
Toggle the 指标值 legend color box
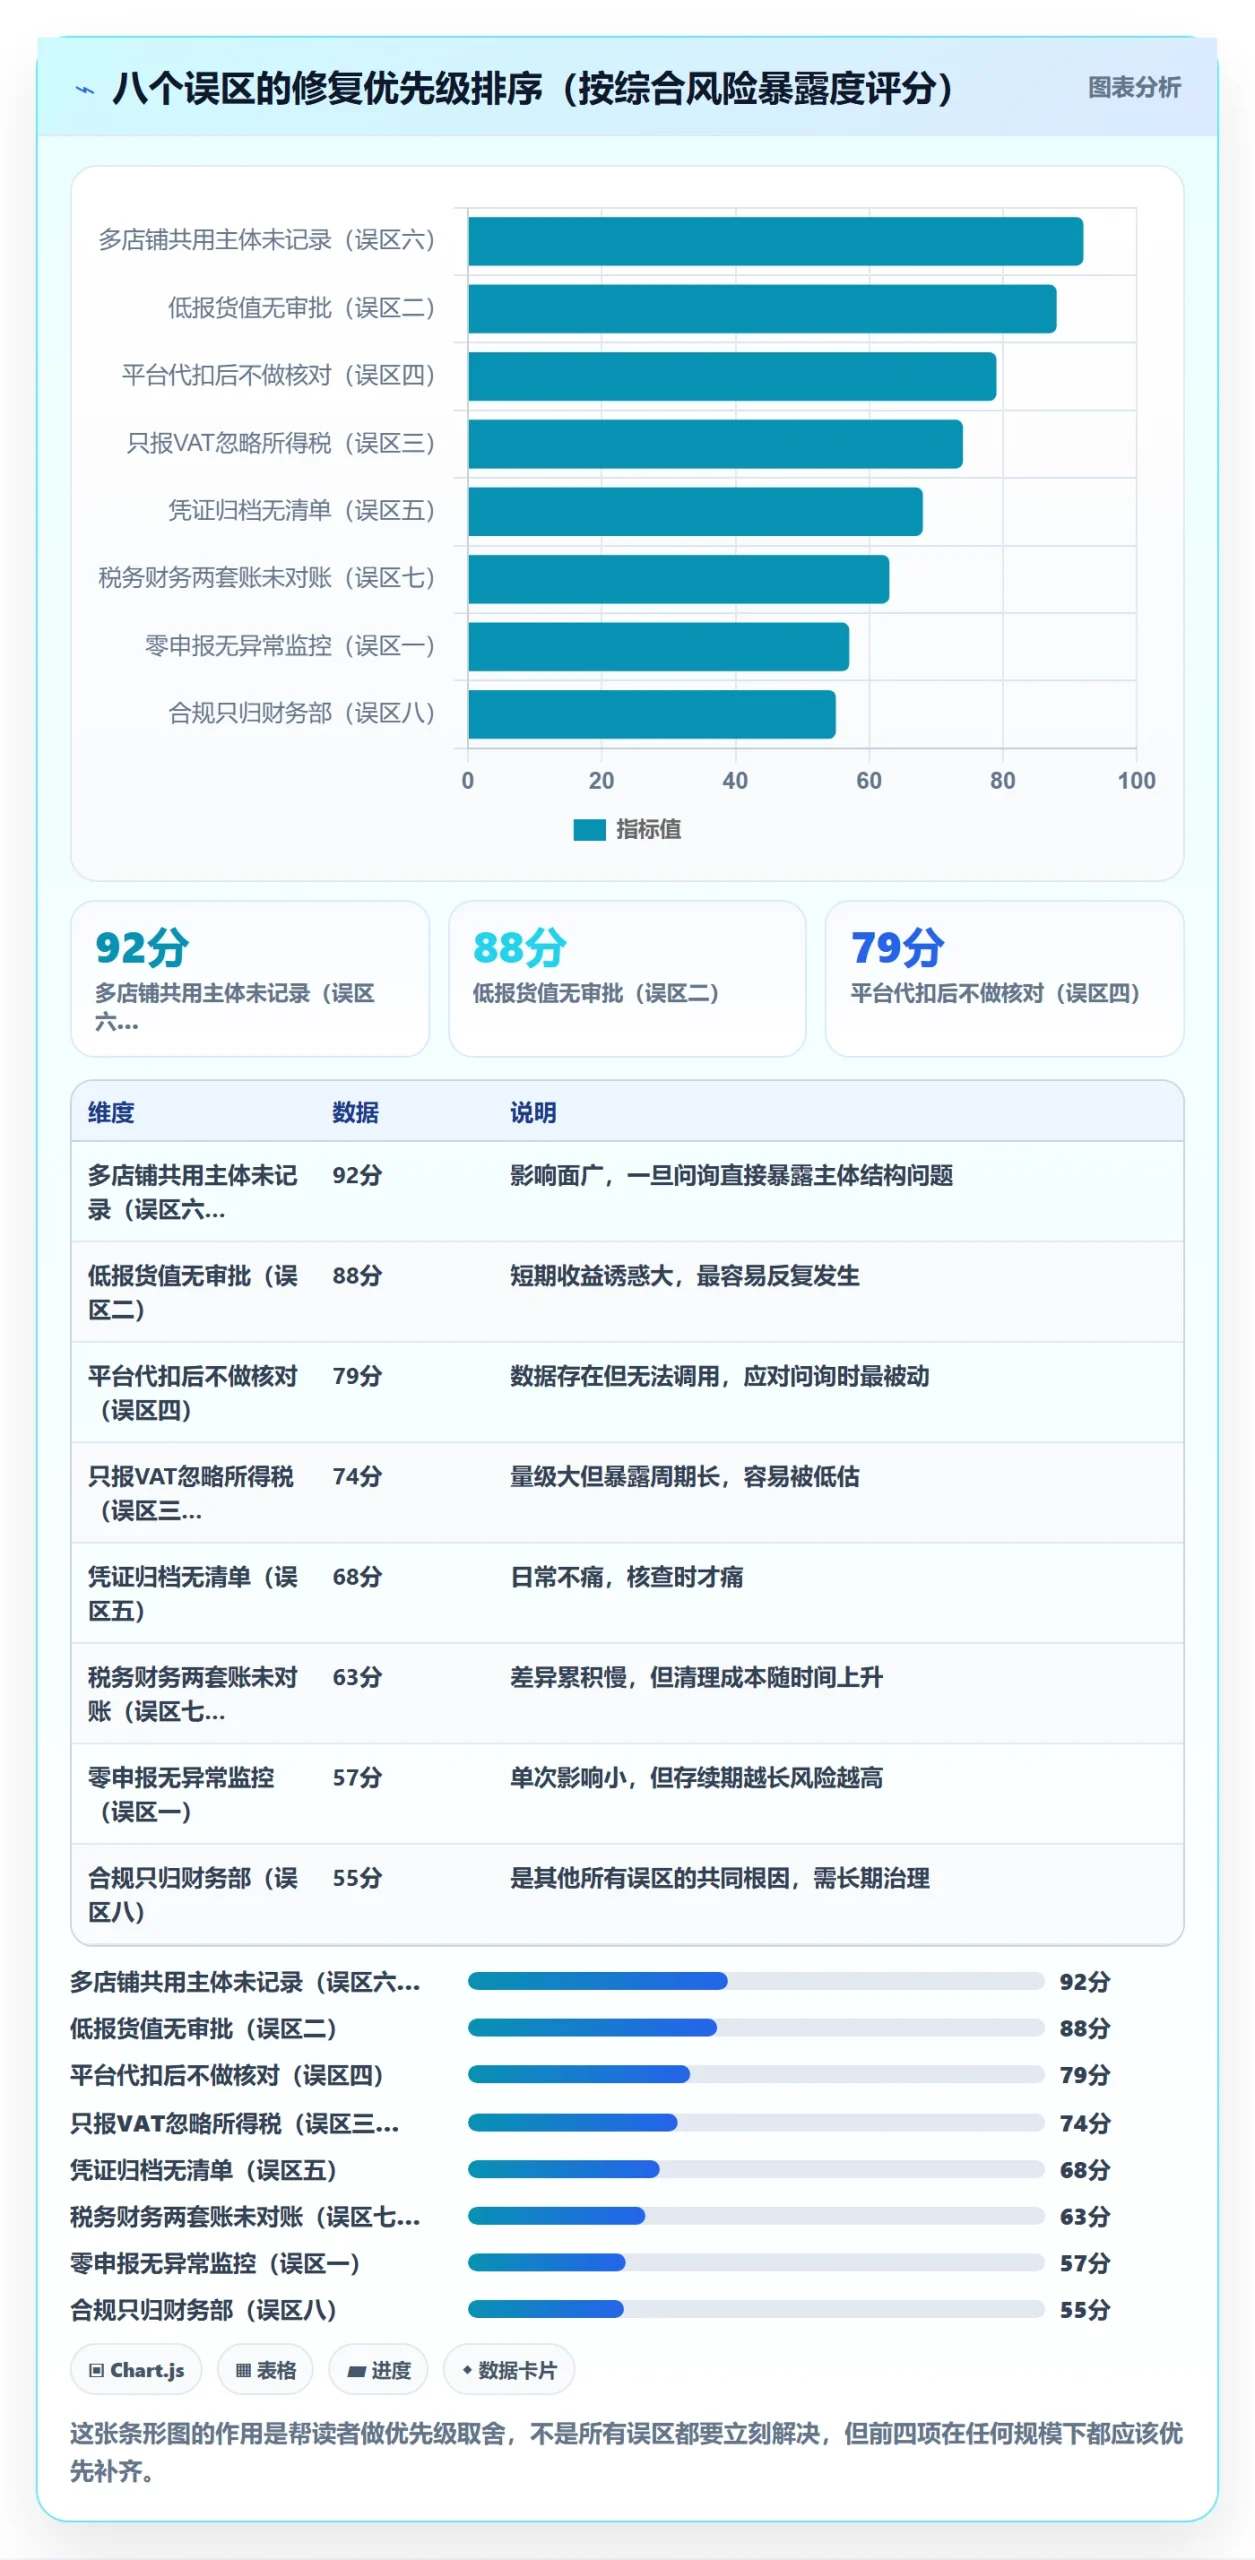589,829
